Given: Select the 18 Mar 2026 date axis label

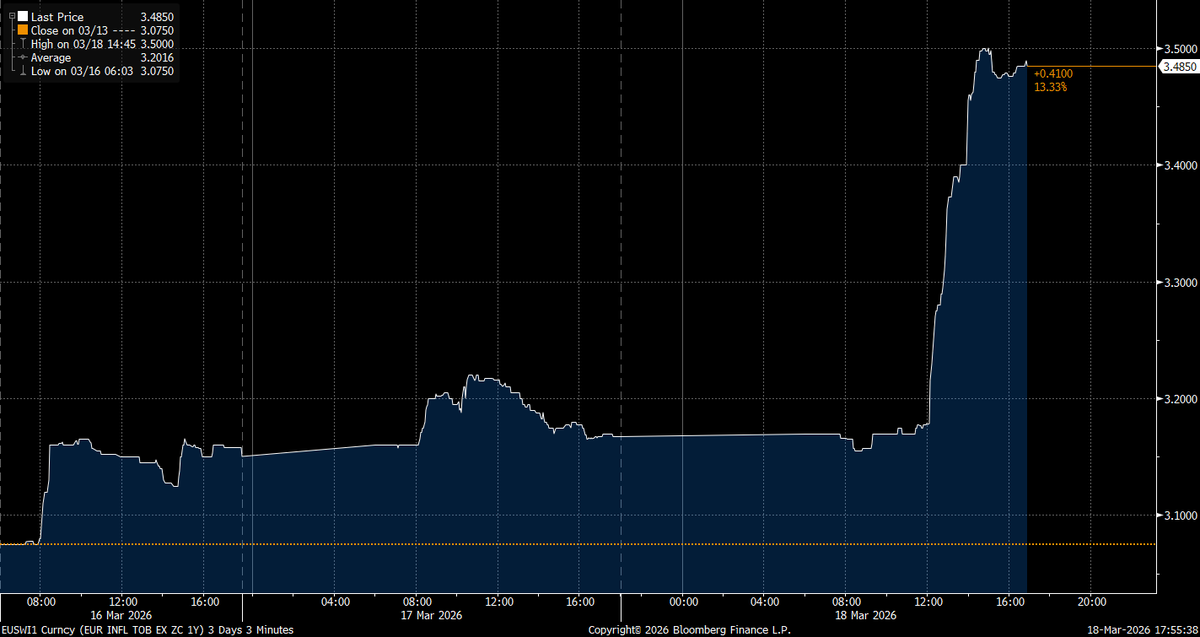Looking at the screenshot, I should click(866, 615).
